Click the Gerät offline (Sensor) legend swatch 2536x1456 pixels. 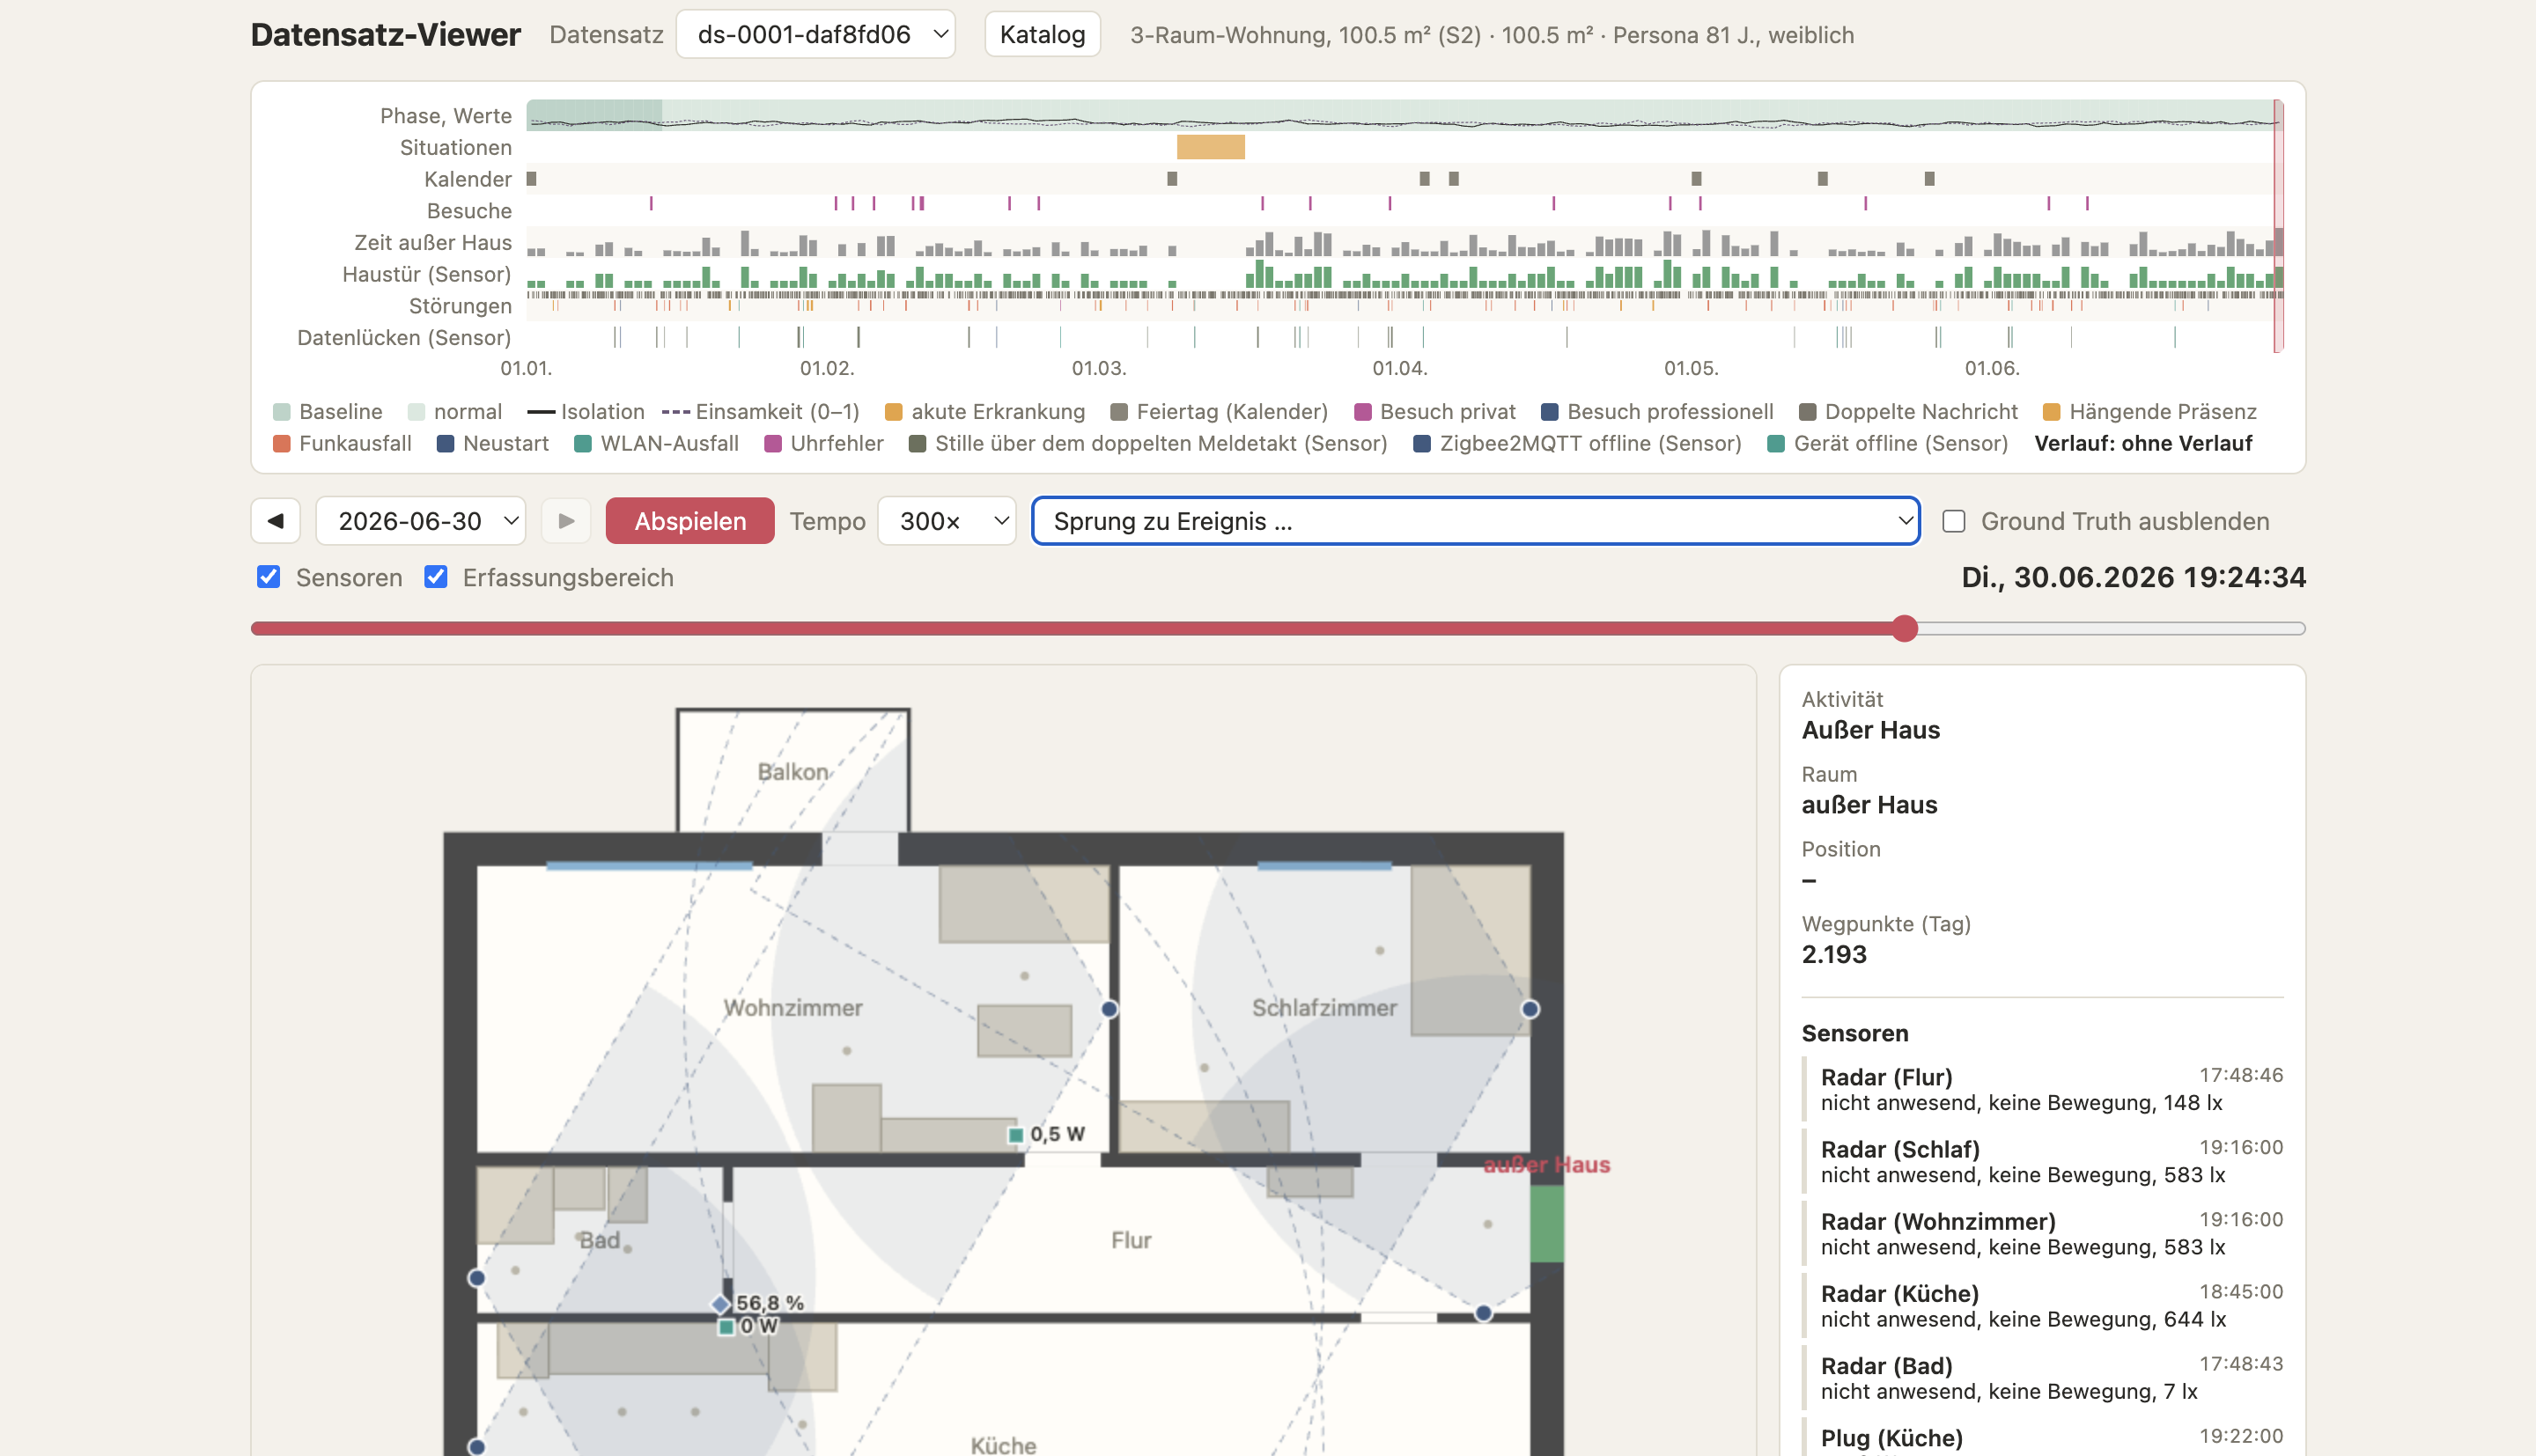coord(1776,443)
